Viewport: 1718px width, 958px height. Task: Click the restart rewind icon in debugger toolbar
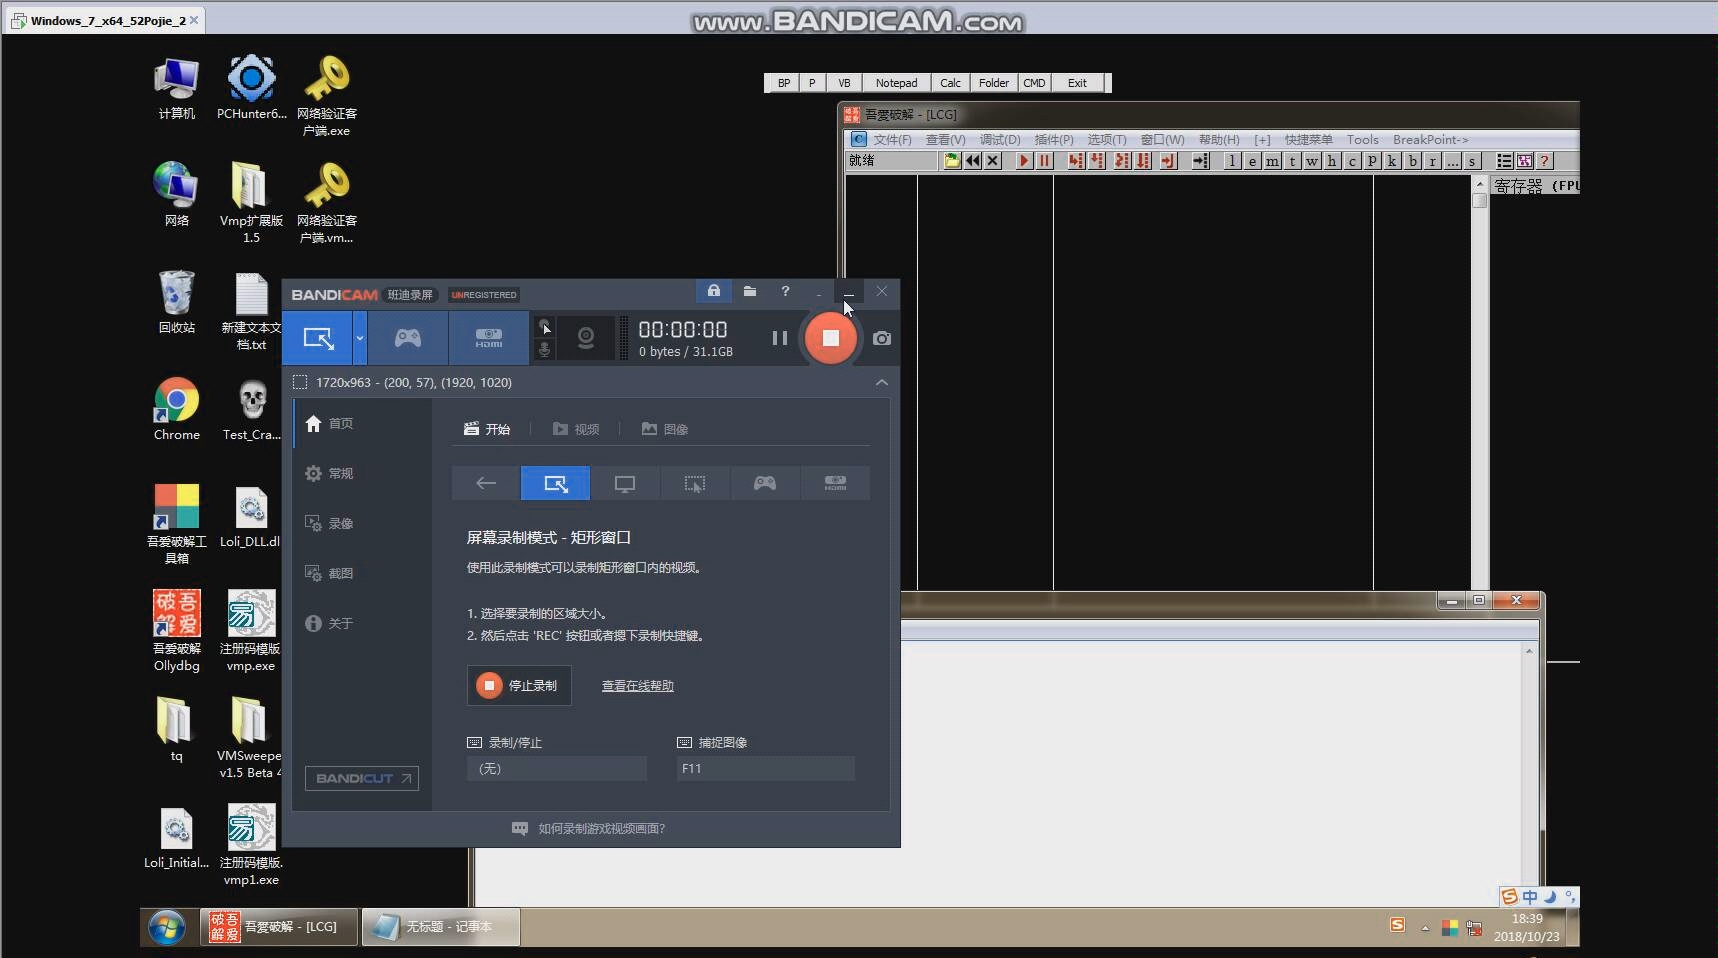(x=973, y=161)
